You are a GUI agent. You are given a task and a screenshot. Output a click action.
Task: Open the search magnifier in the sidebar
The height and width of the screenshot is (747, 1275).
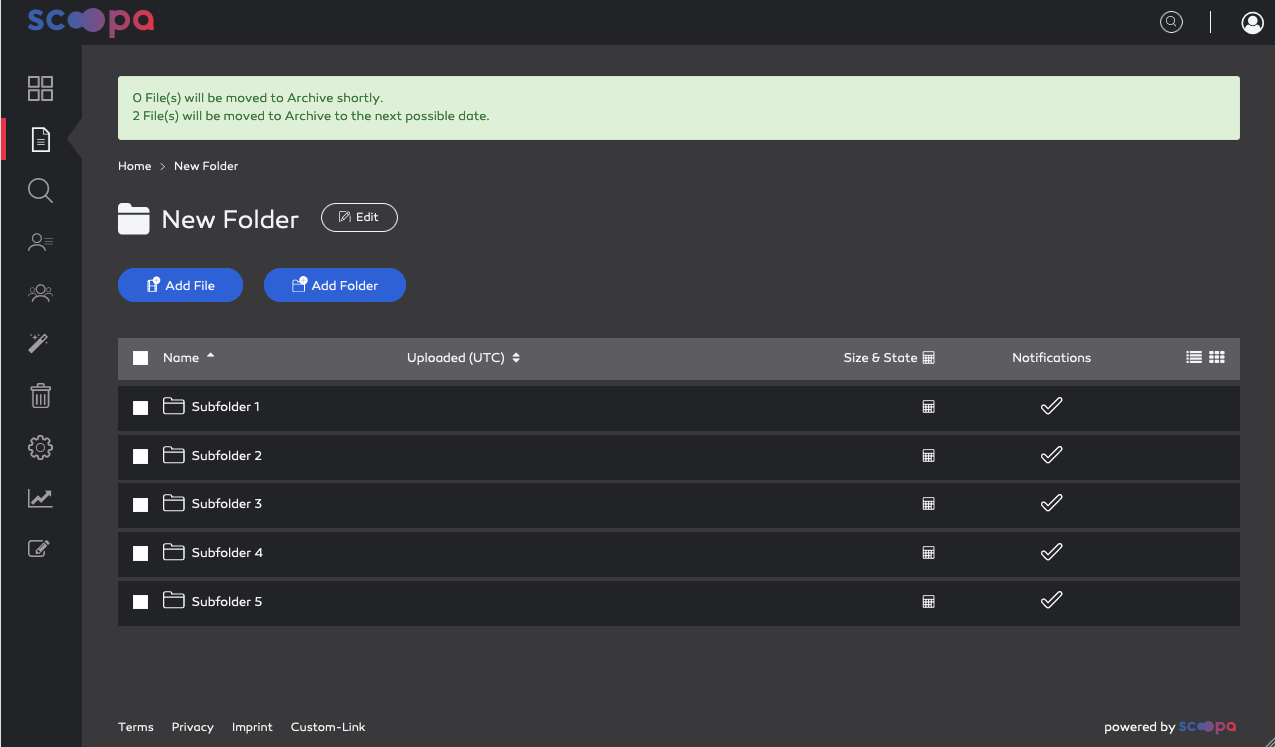(x=40, y=190)
